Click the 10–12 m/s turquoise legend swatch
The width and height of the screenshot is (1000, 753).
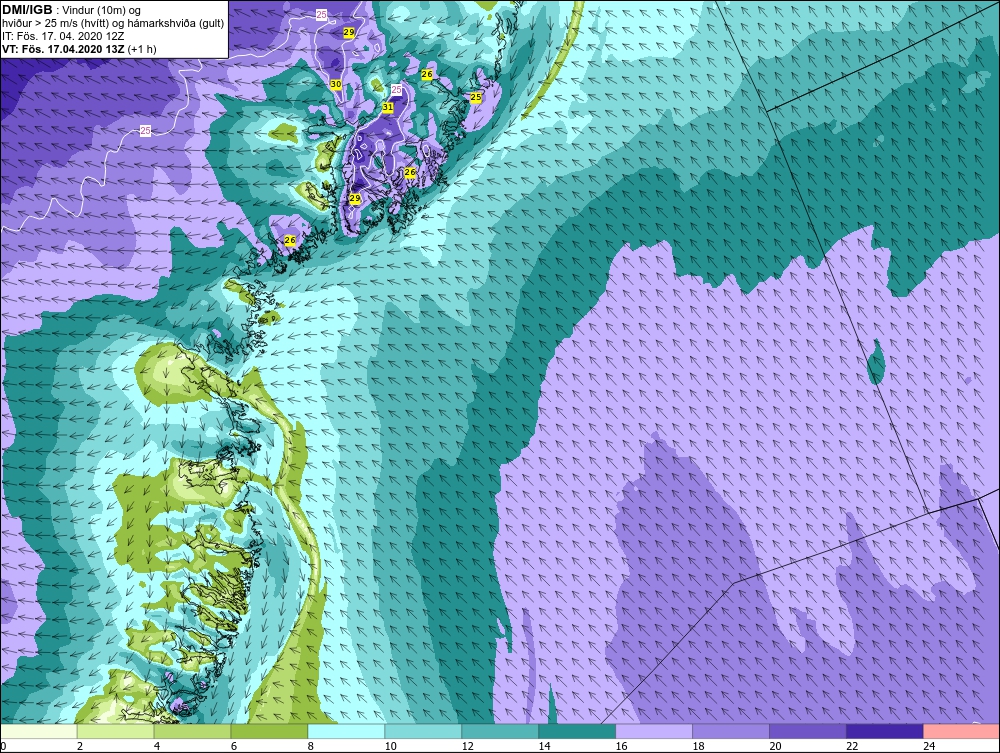click(x=423, y=731)
